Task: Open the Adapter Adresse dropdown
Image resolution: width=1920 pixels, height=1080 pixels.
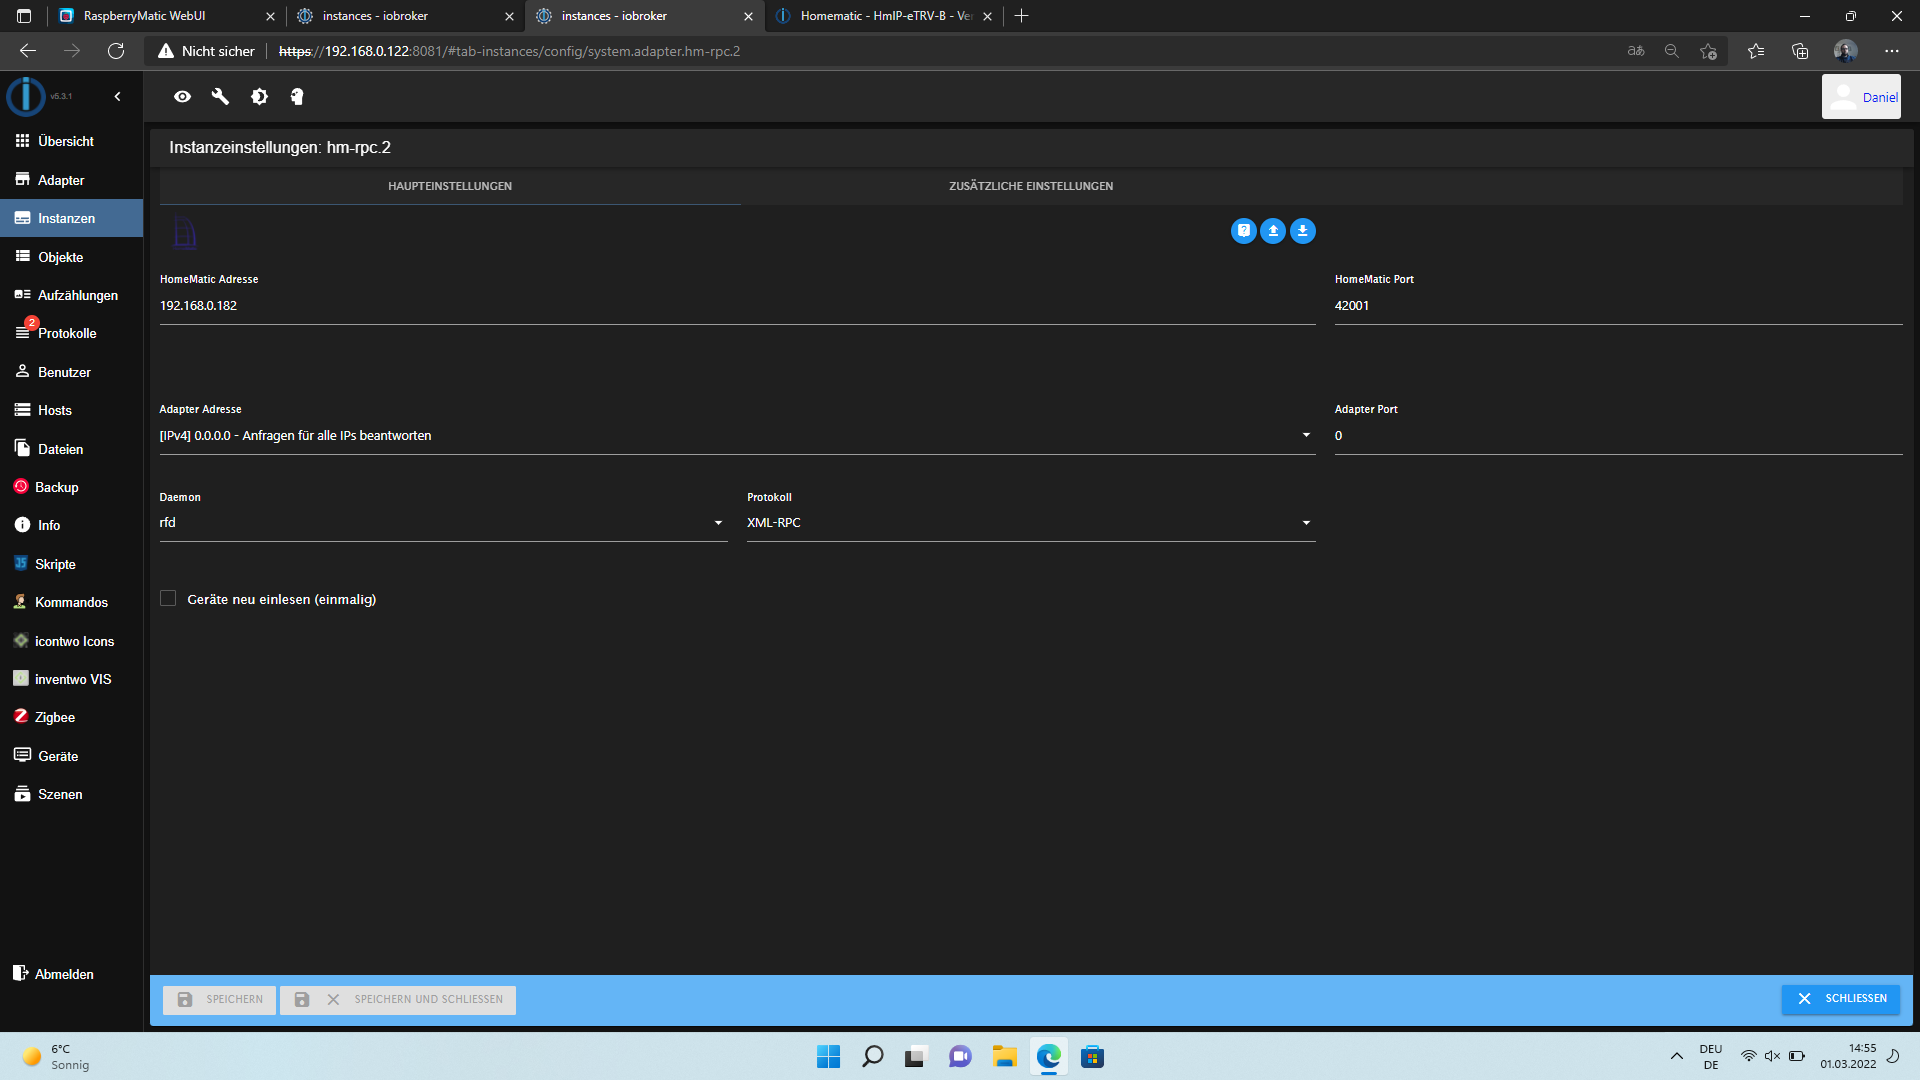Action: (737, 436)
